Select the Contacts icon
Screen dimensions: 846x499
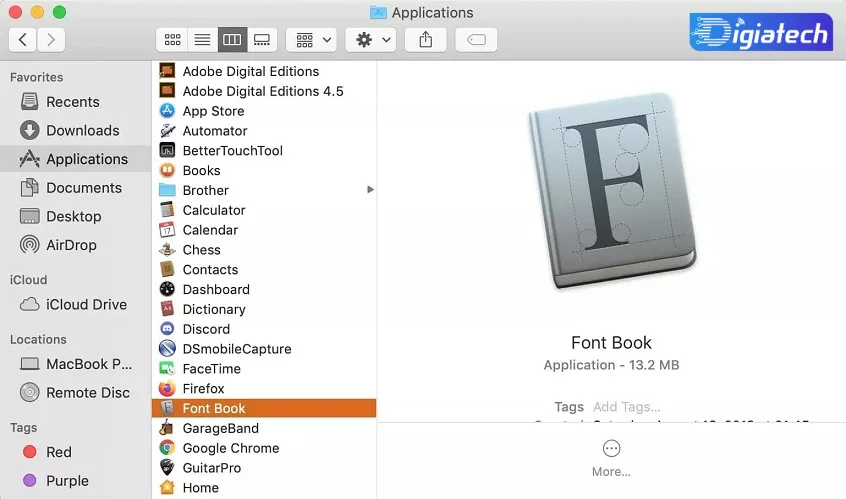(x=167, y=269)
